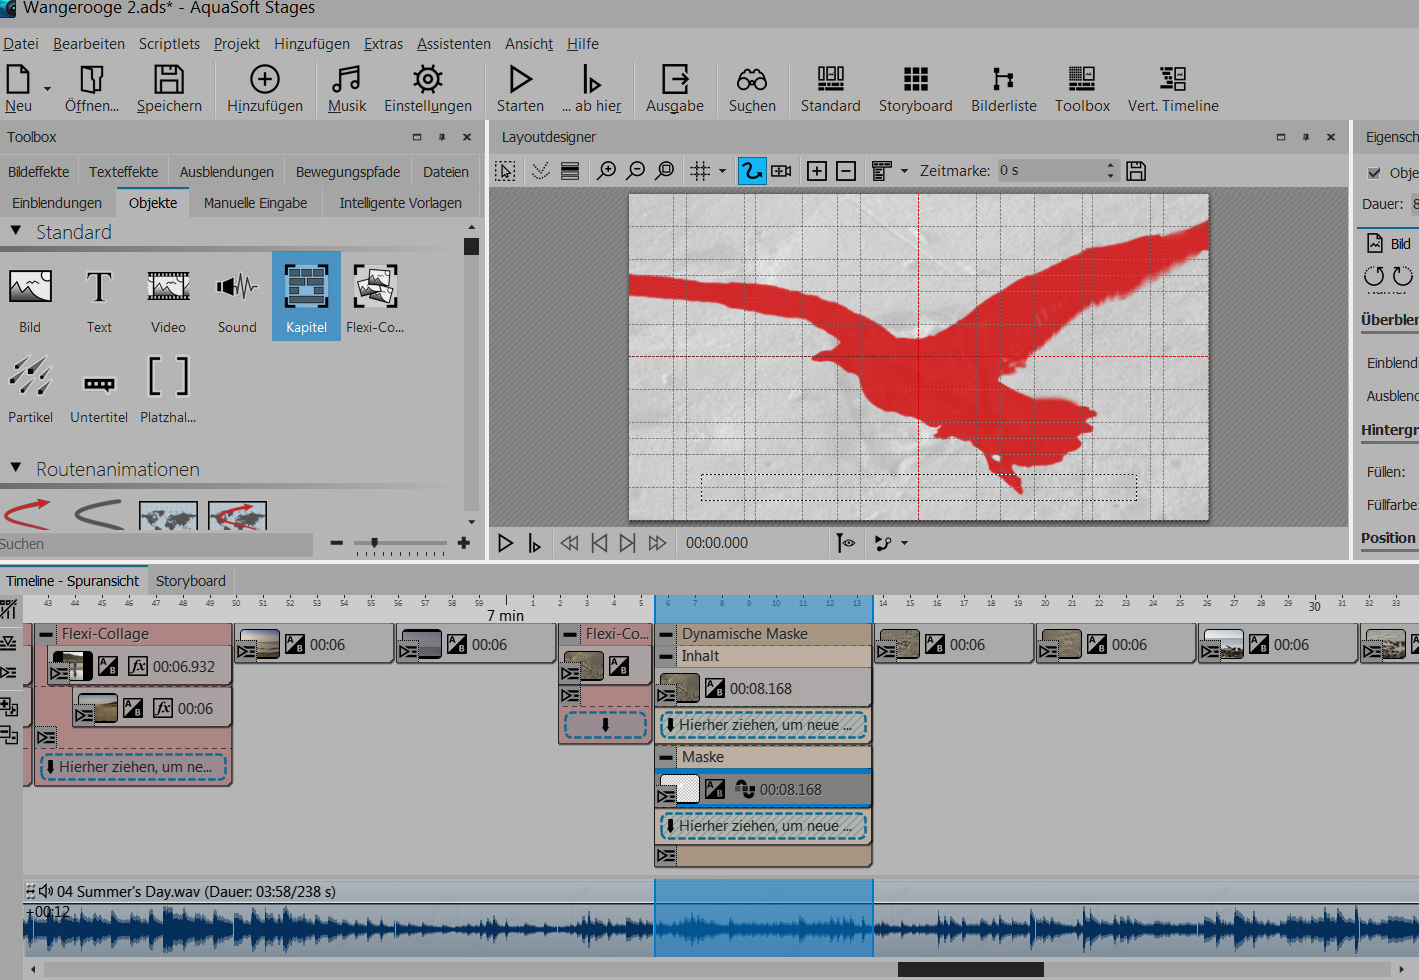Image resolution: width=1419 pixels, height=980 pixels.
Task: Select the Partikel object icon
Action: (30, 378)
